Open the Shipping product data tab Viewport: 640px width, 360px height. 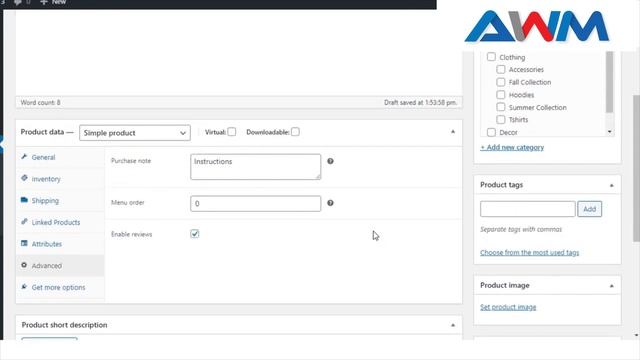[60, 200]
